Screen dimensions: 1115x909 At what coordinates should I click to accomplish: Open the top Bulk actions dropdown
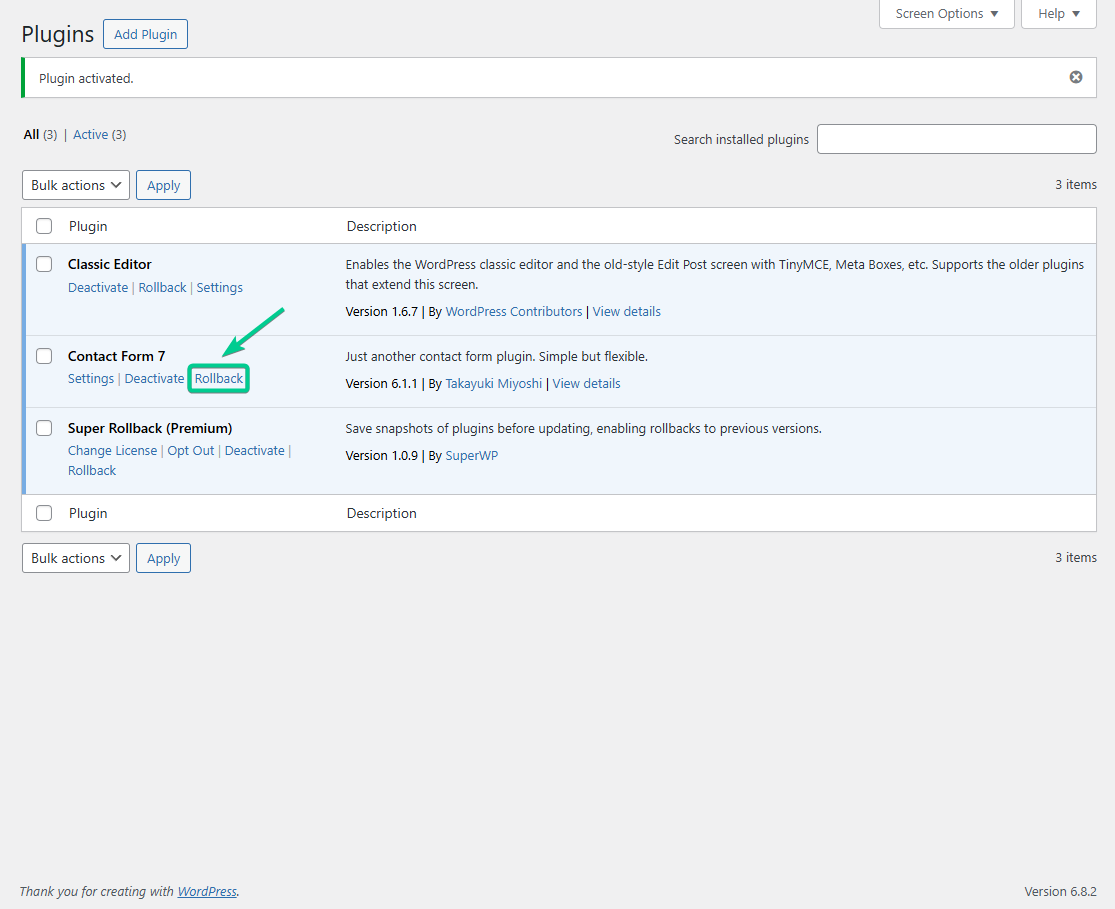(76, 185)
